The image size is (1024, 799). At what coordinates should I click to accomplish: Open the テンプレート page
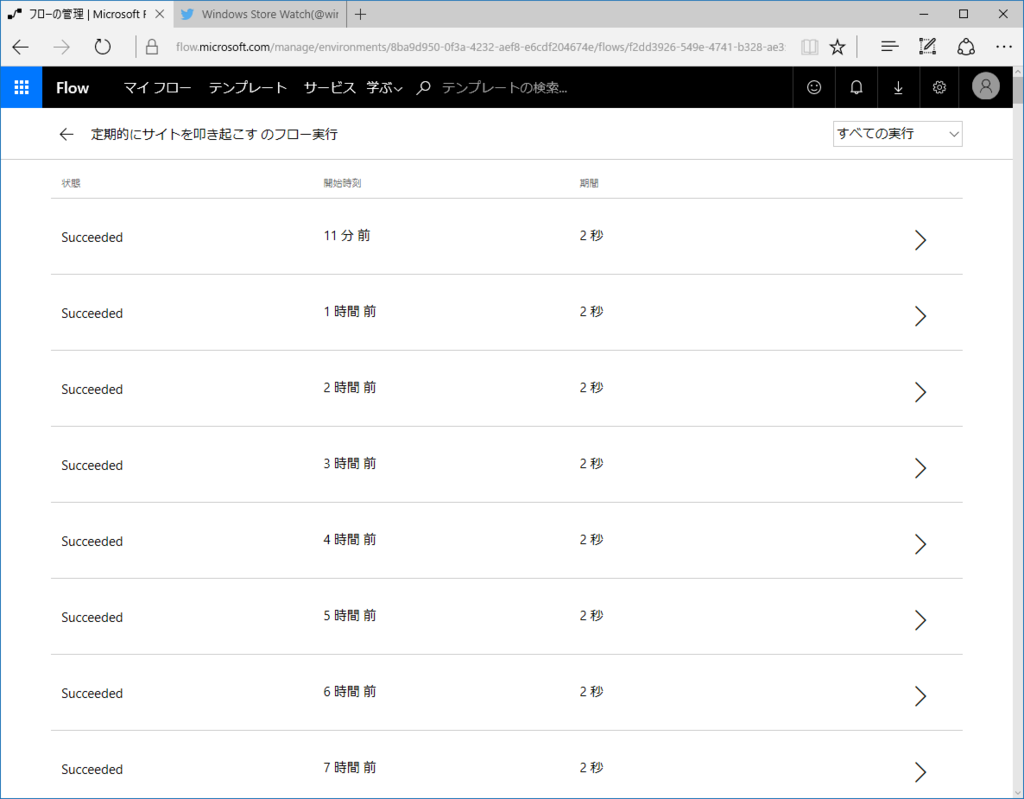[x=248, y=88]
